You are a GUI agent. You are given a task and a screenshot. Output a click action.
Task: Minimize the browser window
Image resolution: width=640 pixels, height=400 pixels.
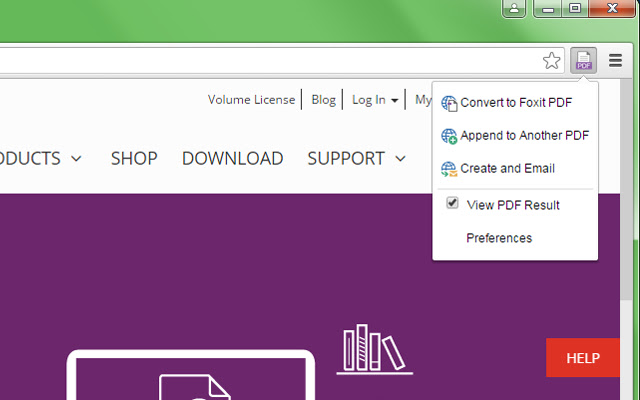point(547,9)
